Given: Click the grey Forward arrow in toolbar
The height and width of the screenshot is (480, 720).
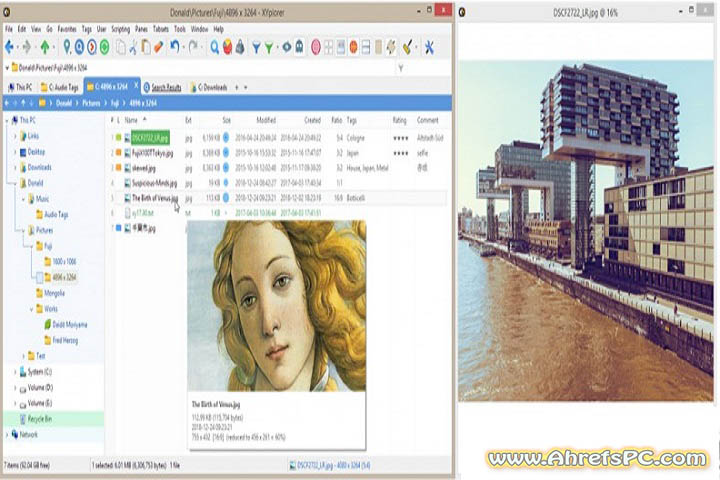Looking at the screenshot, I should (x=27, y=47).
